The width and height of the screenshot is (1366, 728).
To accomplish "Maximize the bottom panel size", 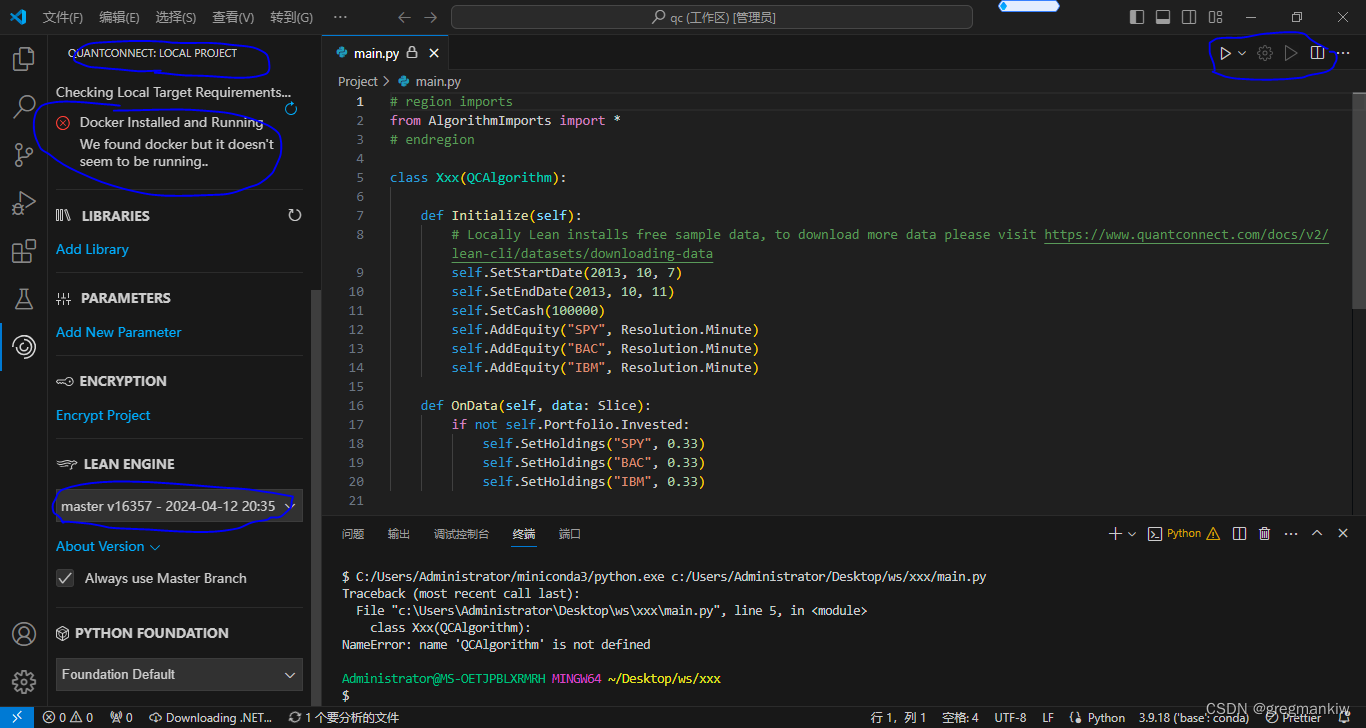I will tap(1317, 534).
